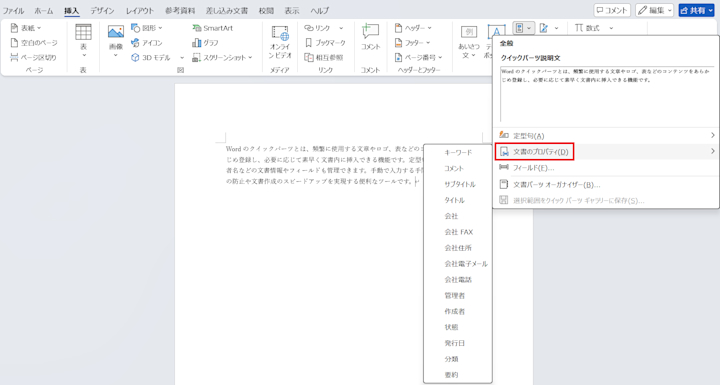Insert the 会社 FAX property
720x385 pixels.
tap(458, 232)
